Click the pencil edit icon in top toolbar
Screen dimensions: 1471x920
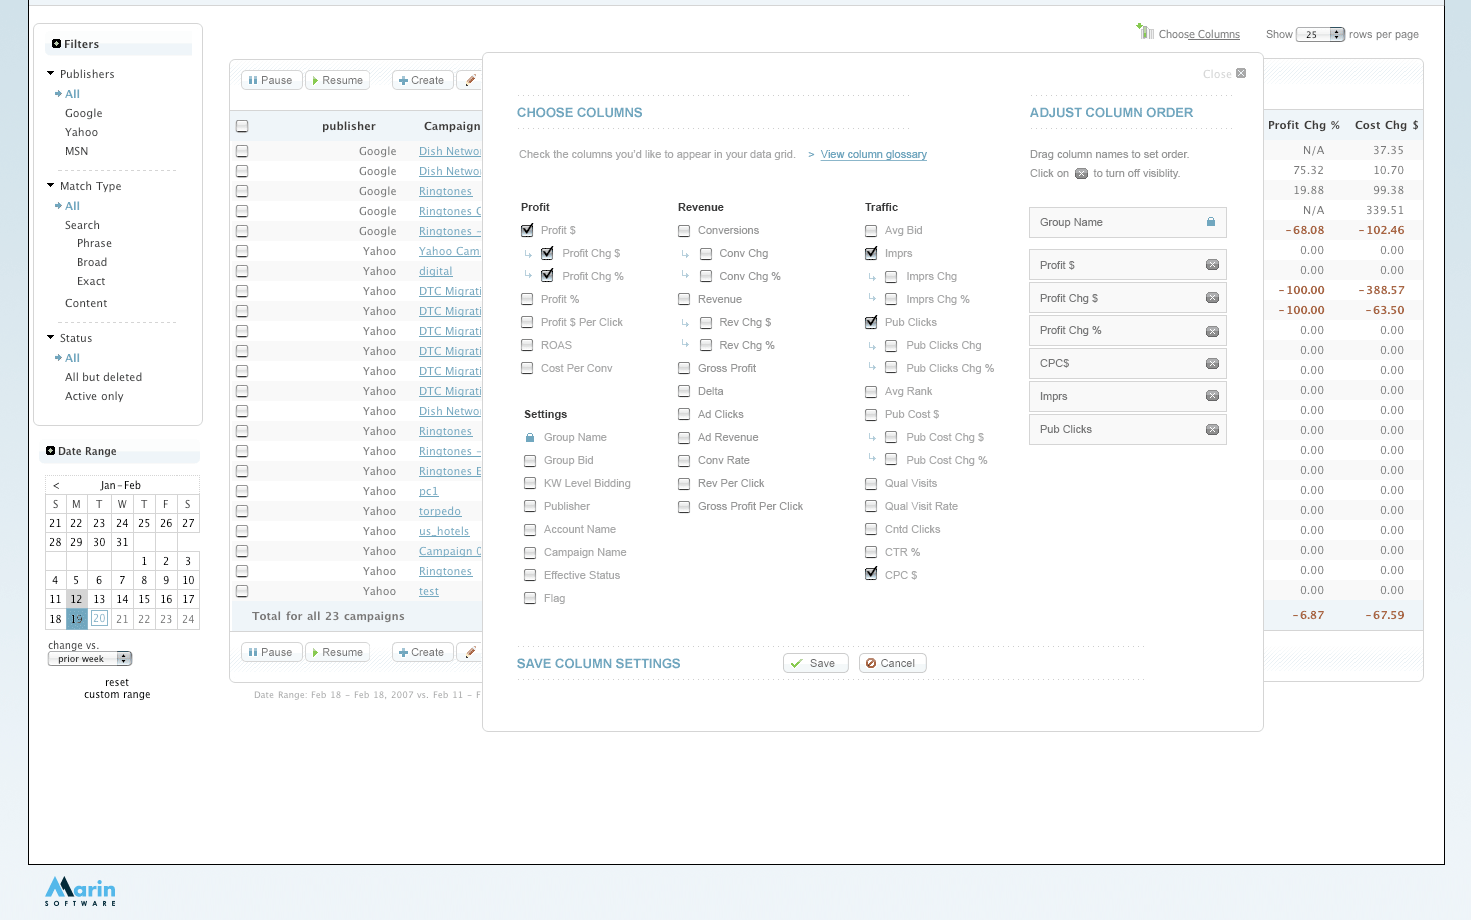tap(470, 80)
